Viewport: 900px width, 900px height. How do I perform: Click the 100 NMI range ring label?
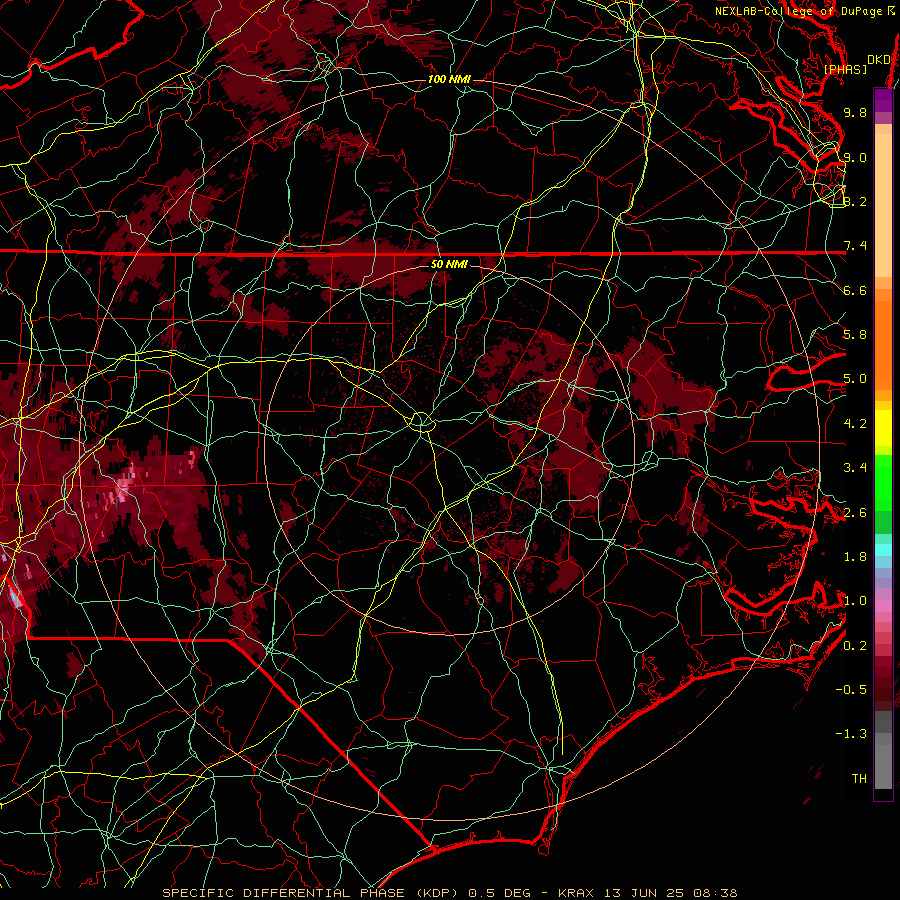449,79
